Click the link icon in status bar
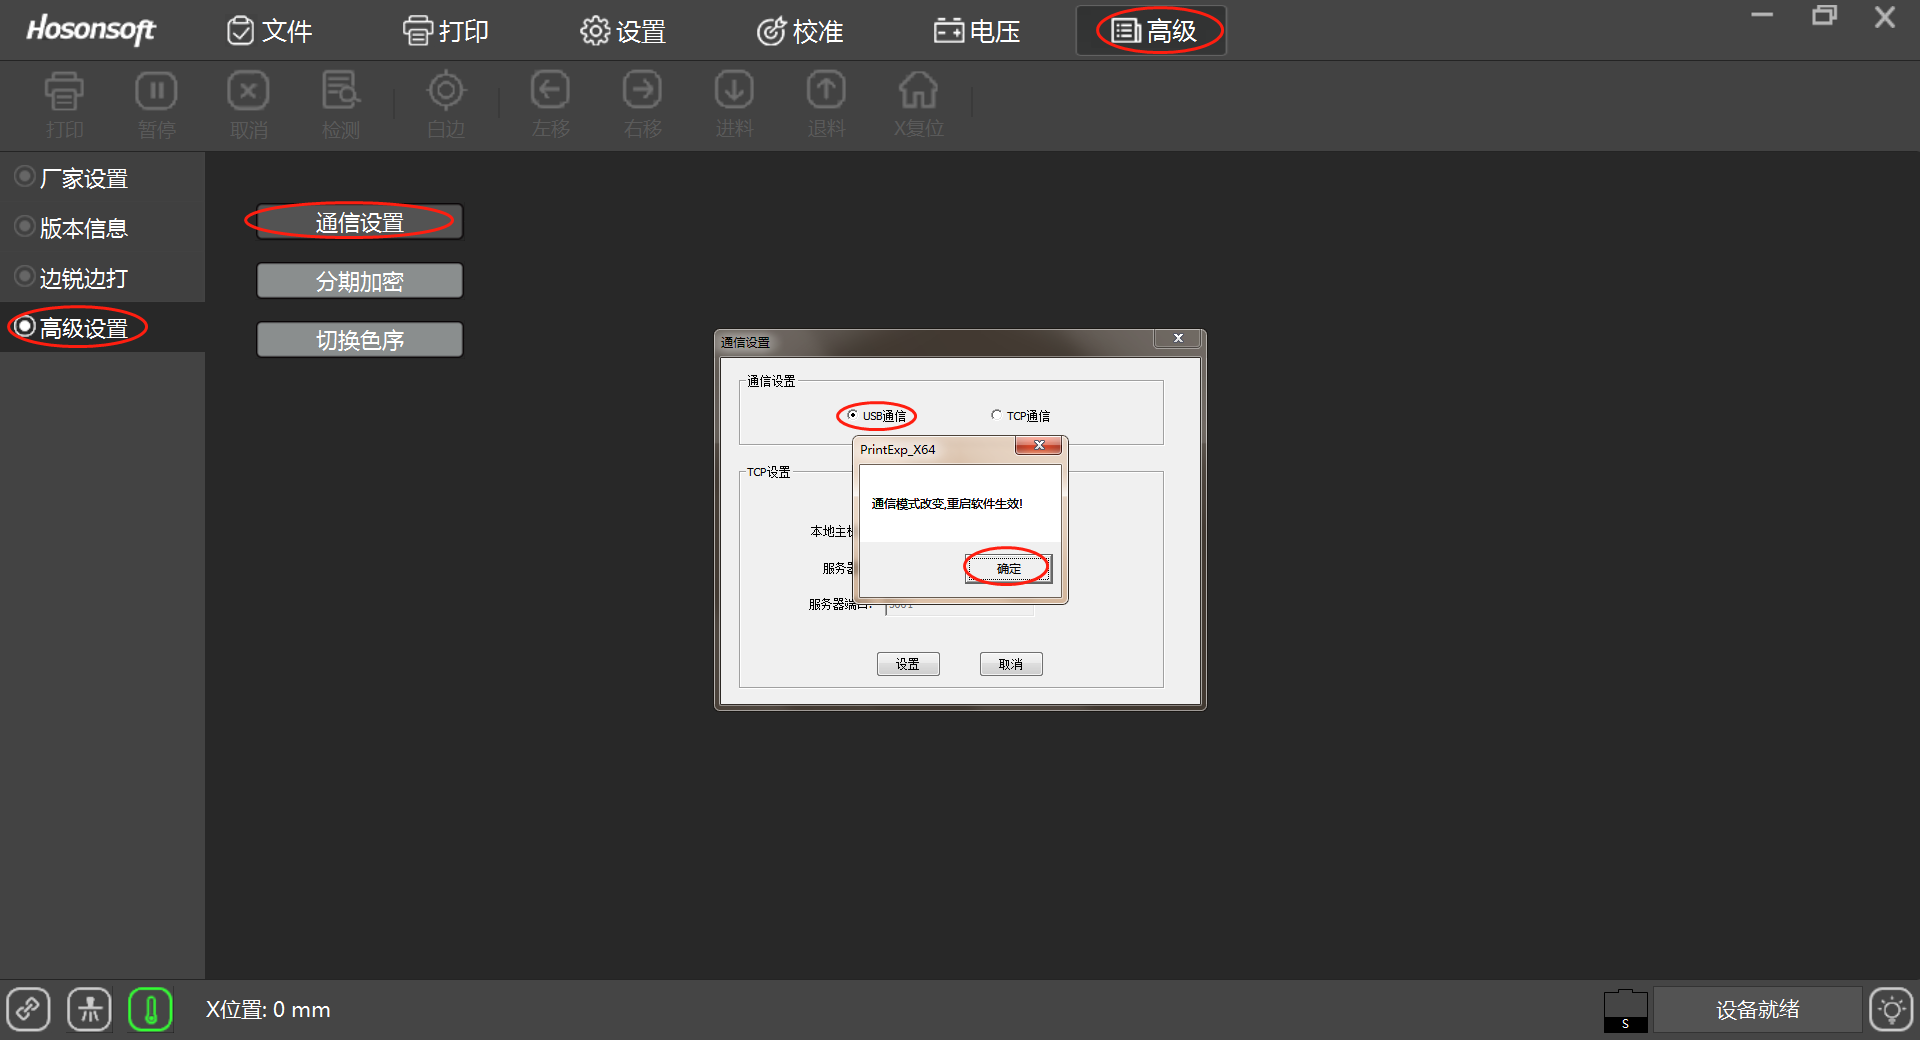This screenshot has width=1920, height=1040. pyautogui.click(x=29, y=1009)
